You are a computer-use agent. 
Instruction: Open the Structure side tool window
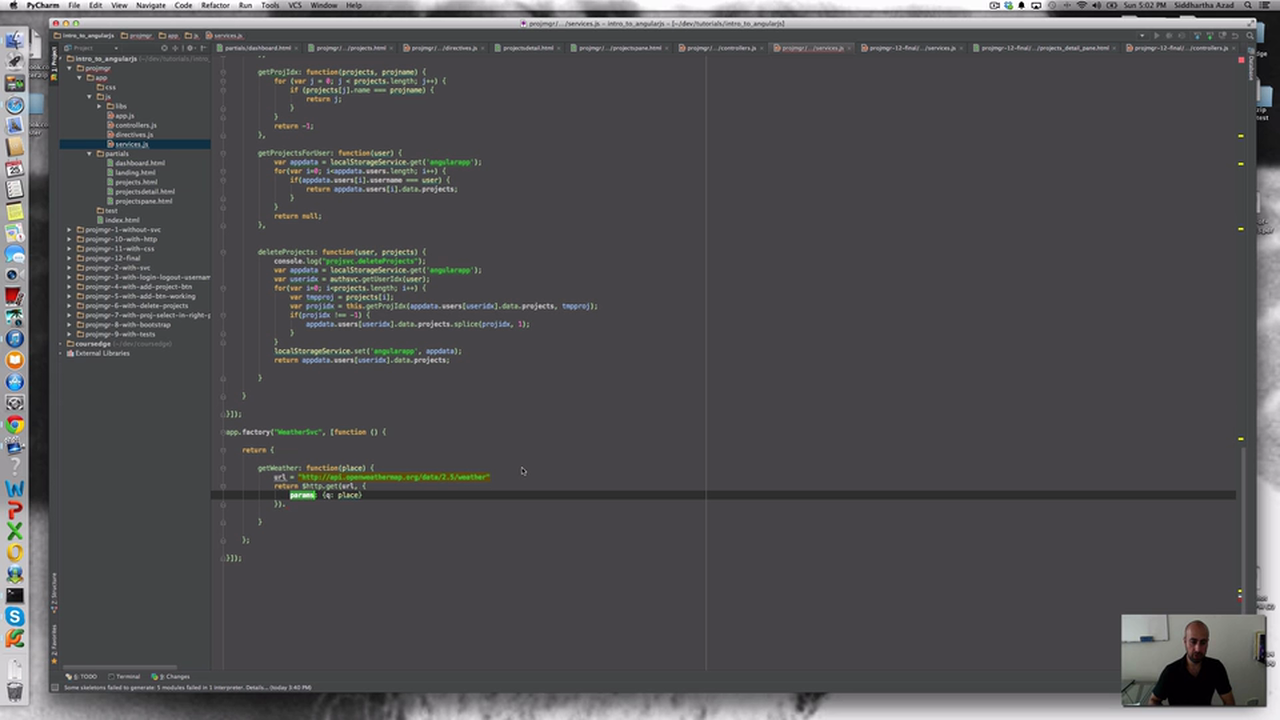click(54, 592)
